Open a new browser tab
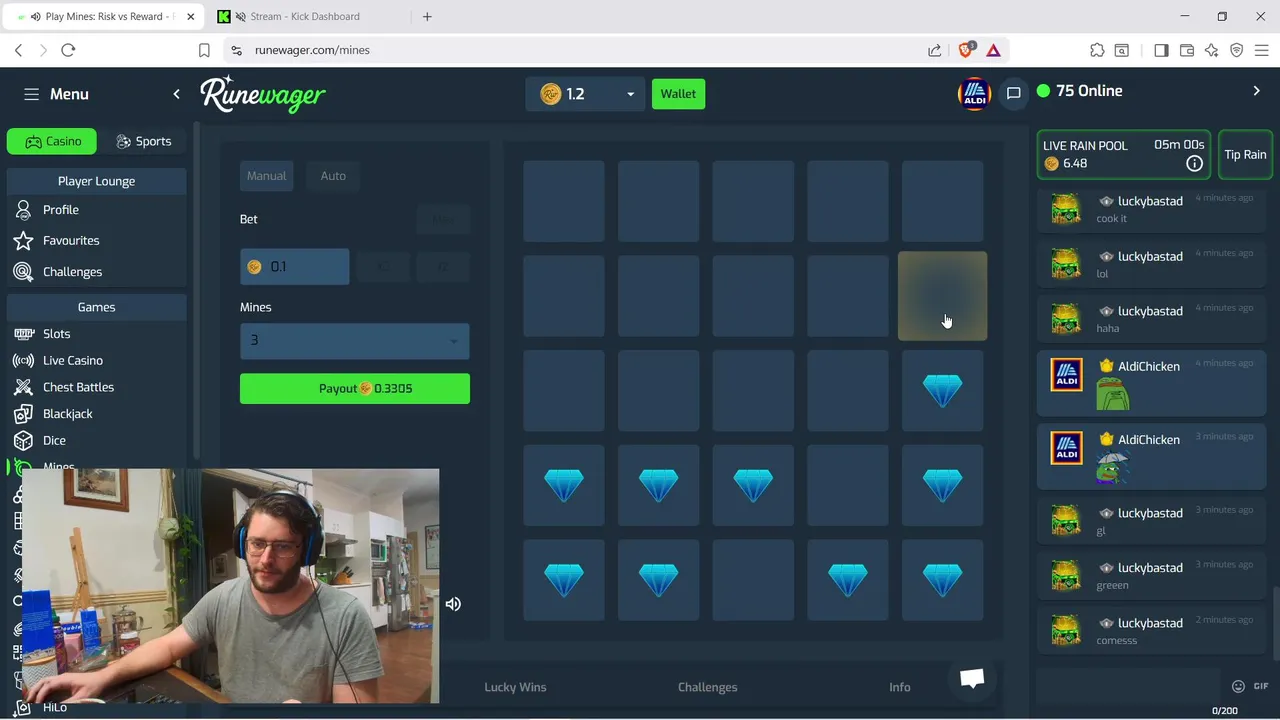The width and height of the screenshot is (1280, 720). [x=427, y=16]
